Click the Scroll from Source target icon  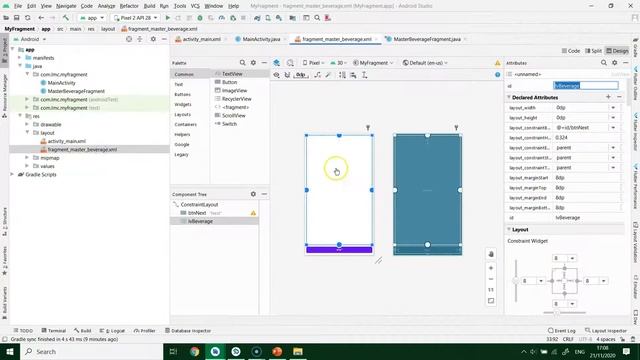coord(129,39)
